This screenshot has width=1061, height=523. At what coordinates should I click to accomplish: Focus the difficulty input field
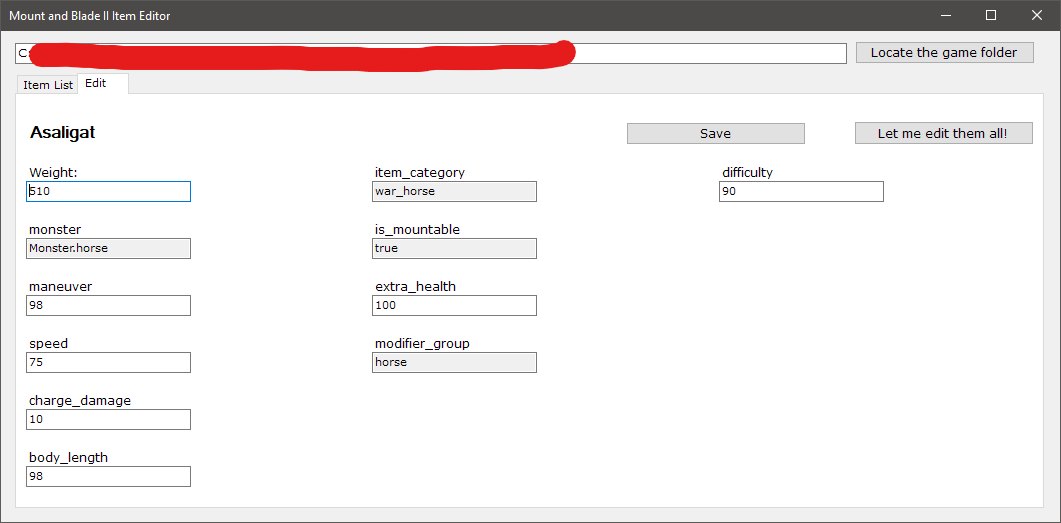pos(801,191)
